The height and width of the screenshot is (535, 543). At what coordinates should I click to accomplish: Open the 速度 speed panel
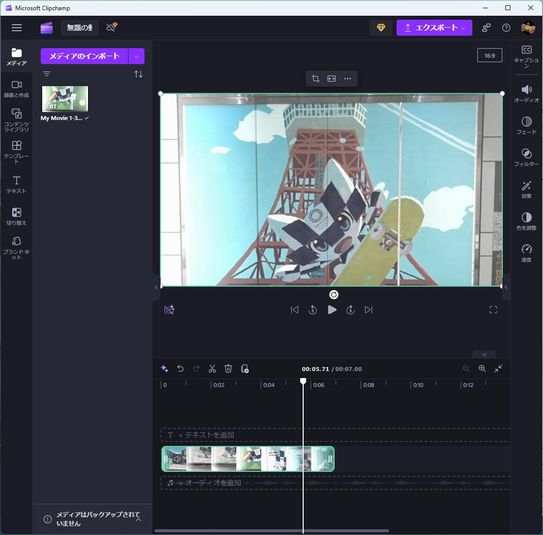click(526, 253)
